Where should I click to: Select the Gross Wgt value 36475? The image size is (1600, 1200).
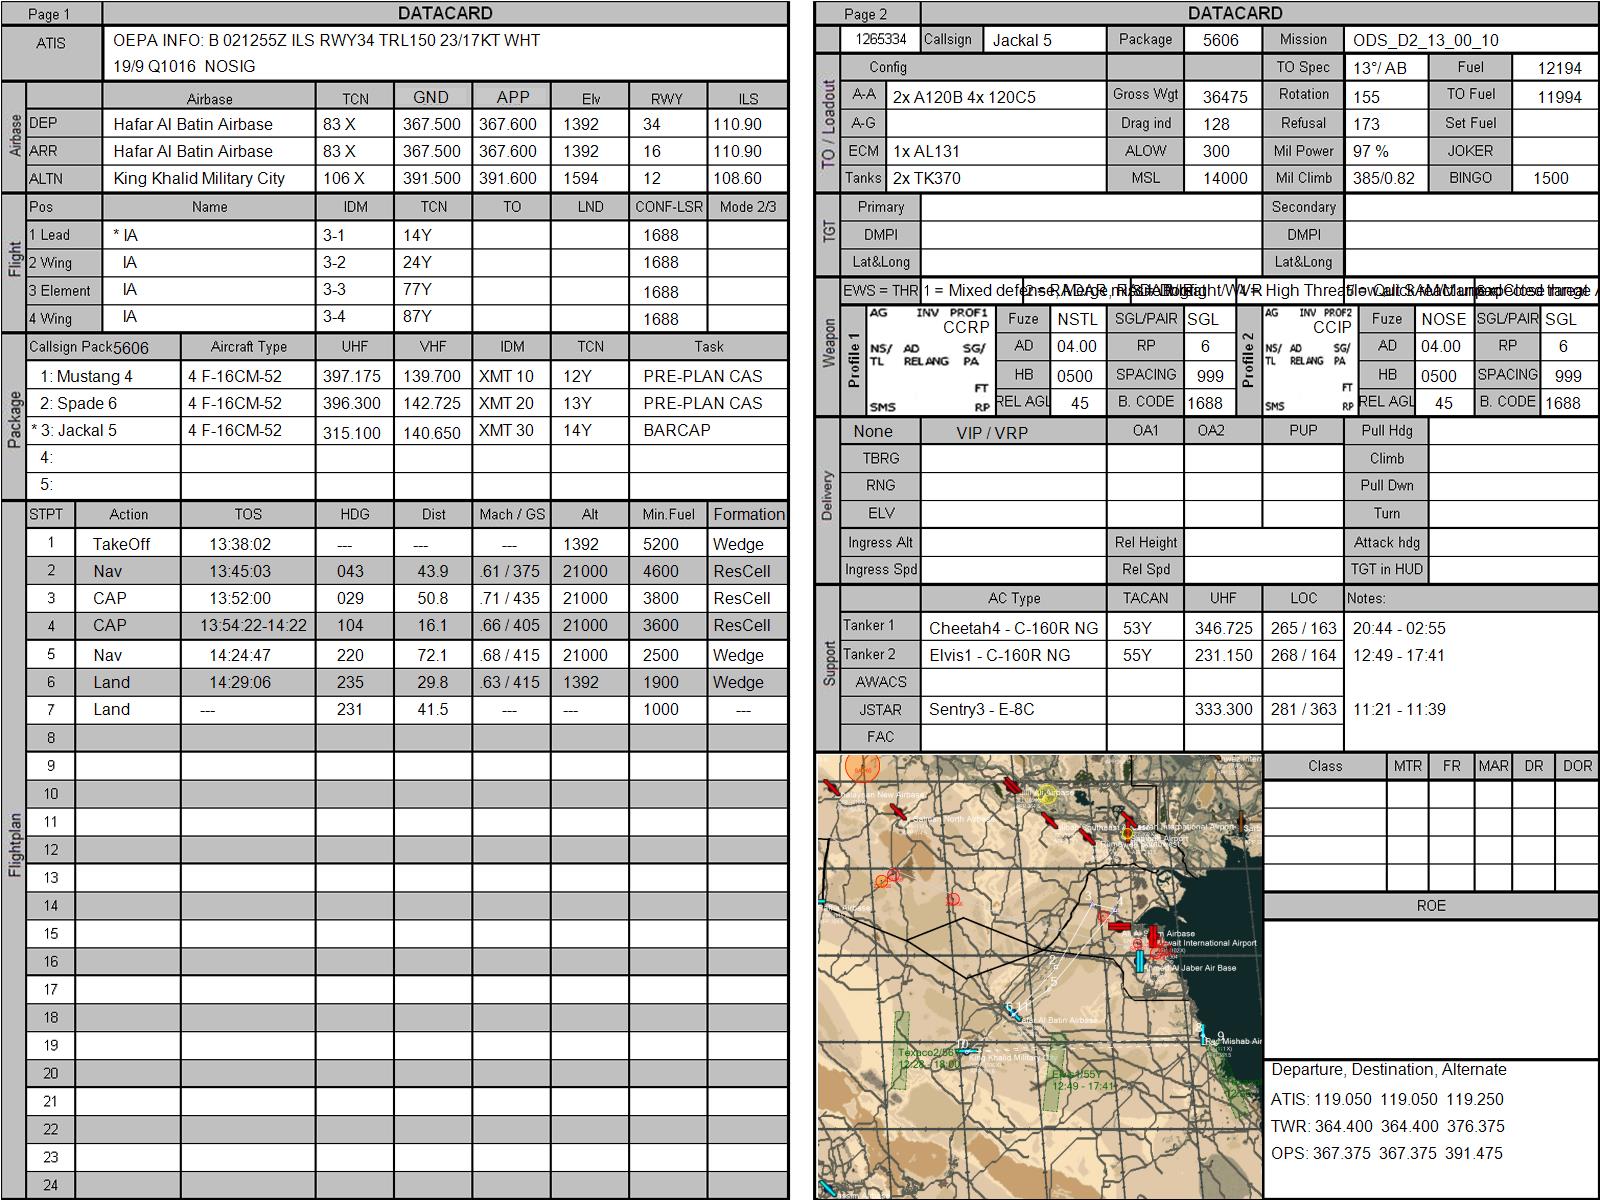coord(1225,97)
